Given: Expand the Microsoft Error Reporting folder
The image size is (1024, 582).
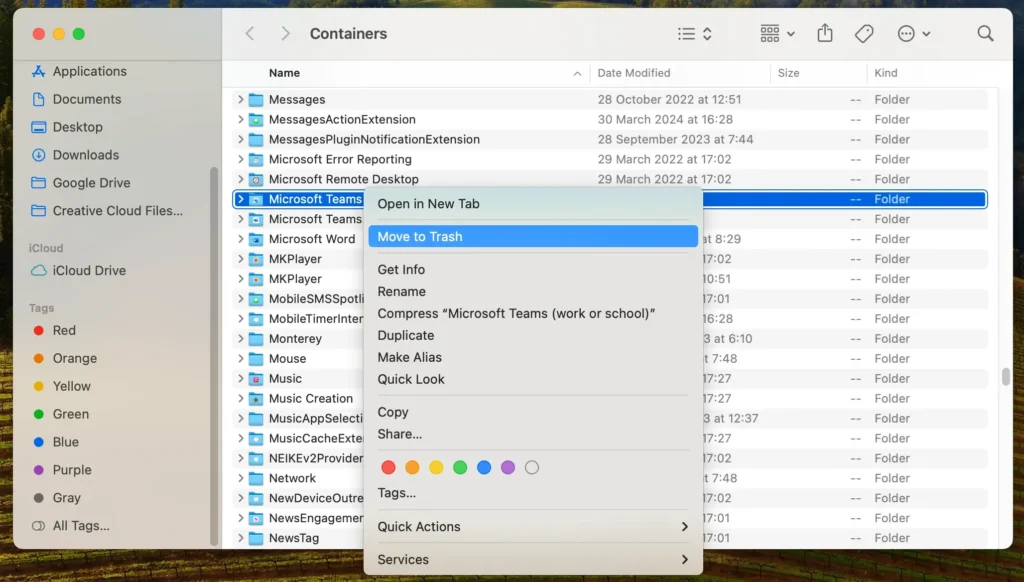Looking at the screenshot, I should [240, 159].
